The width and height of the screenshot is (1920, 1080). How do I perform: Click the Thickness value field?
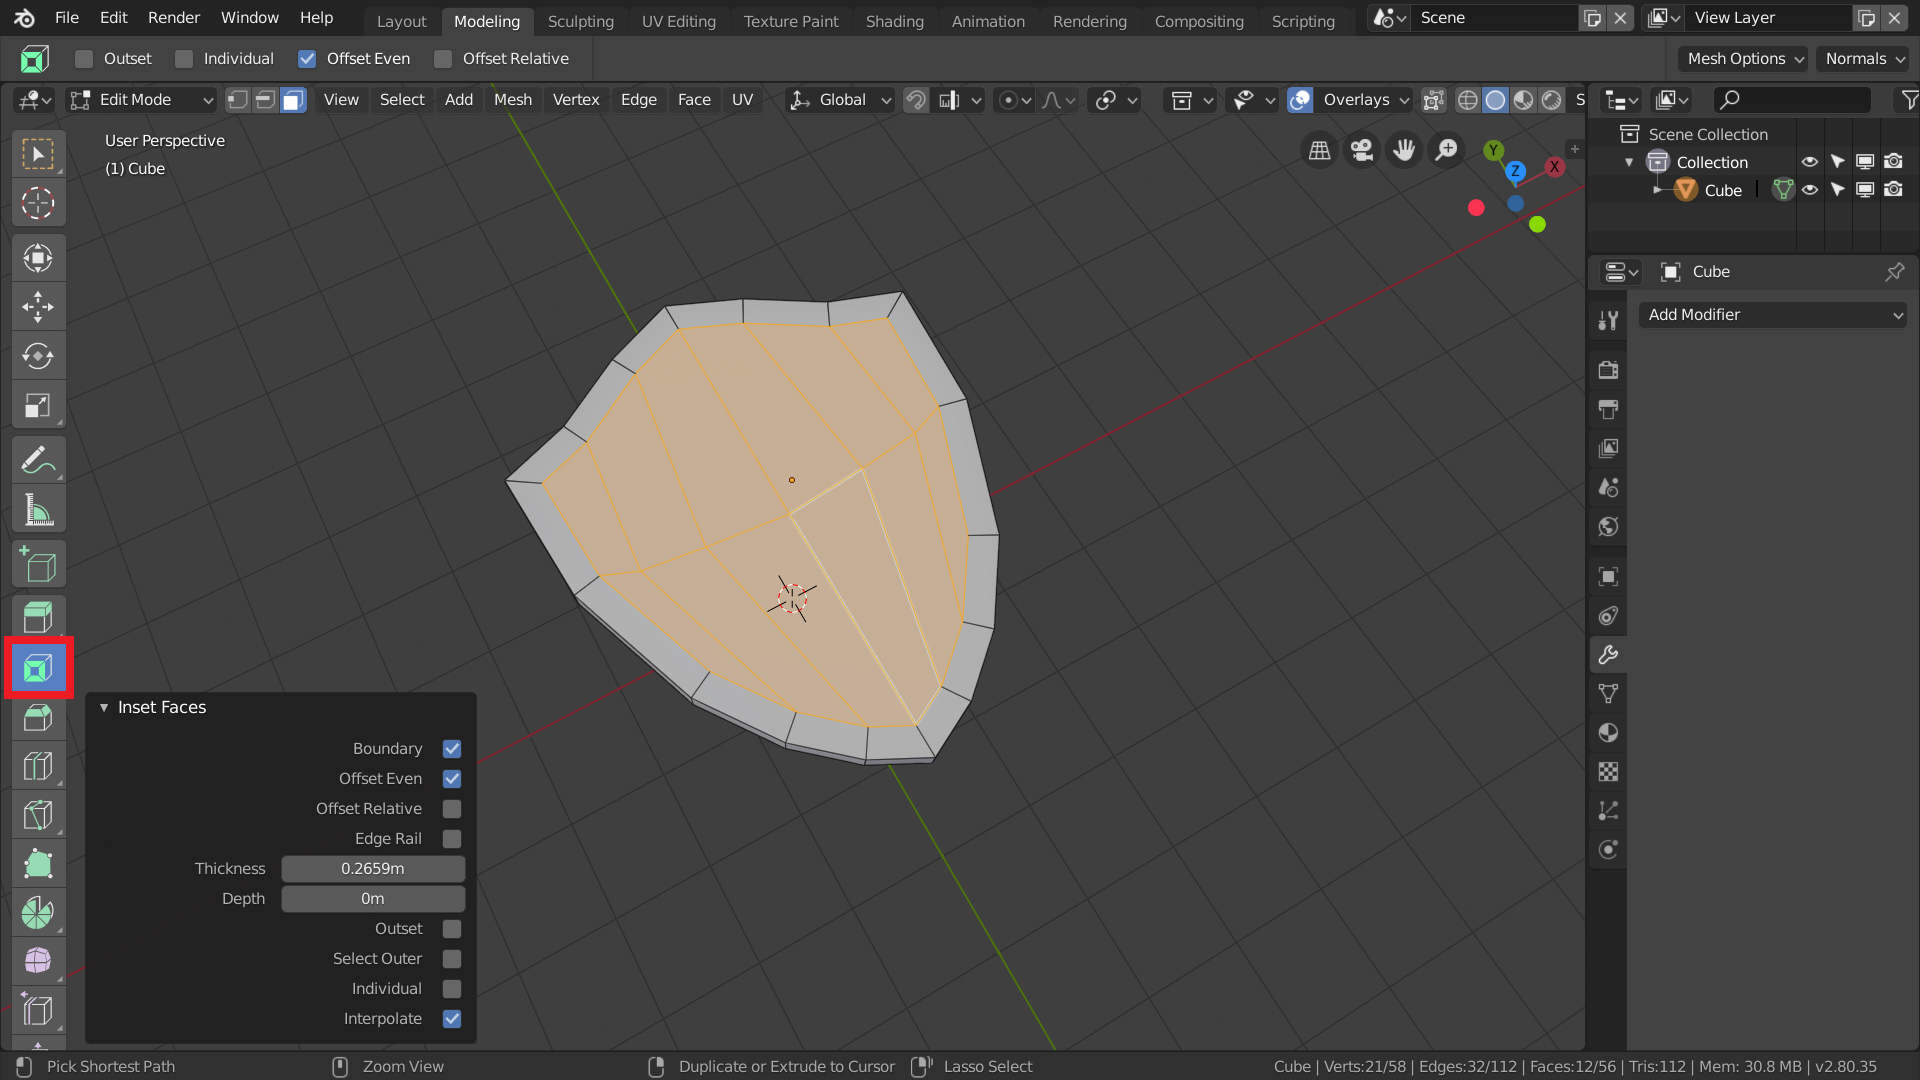(373, 869)
